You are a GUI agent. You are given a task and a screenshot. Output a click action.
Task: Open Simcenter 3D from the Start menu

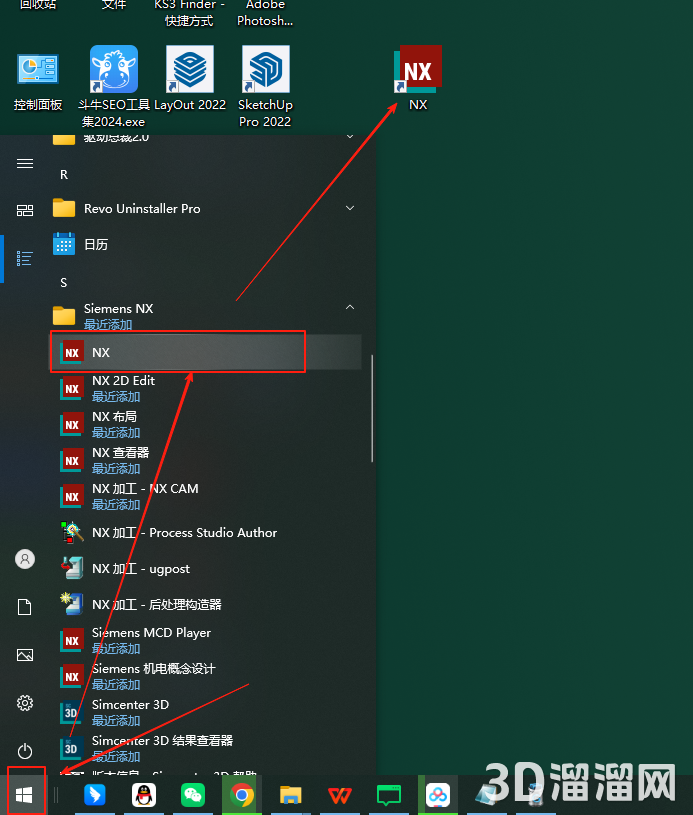[130, 712]
